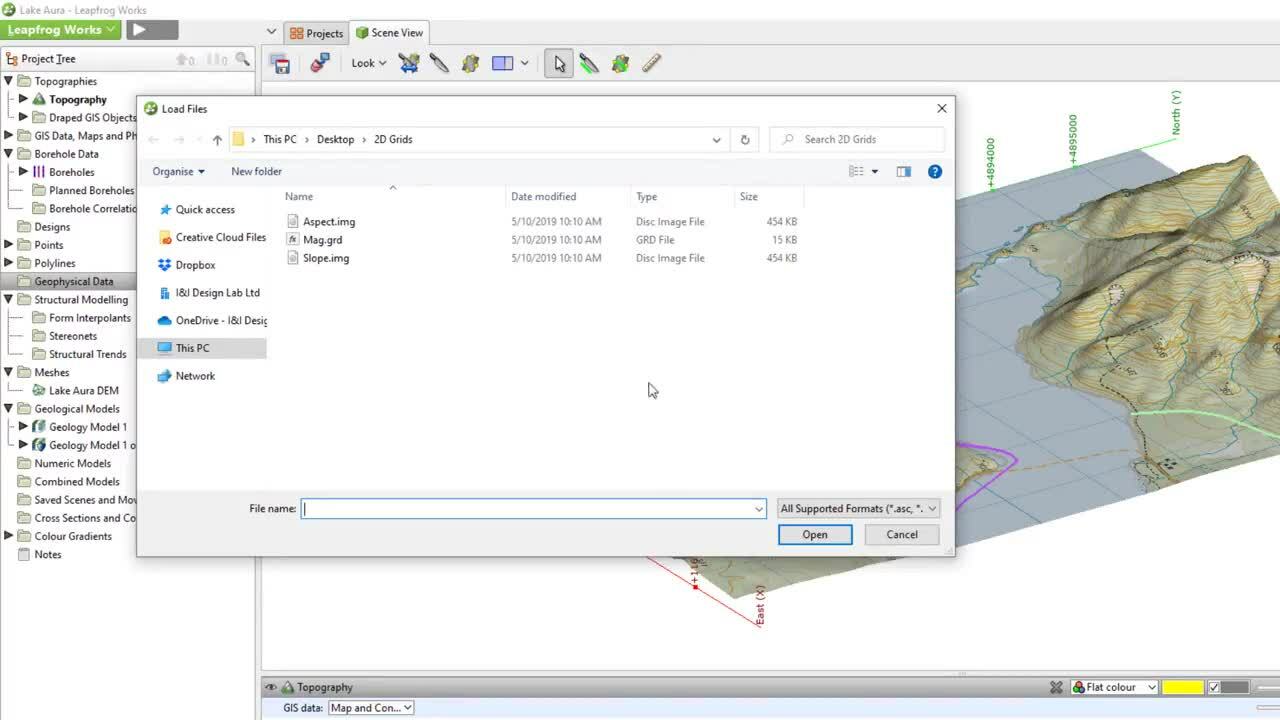The width and height of the screenshot is (1280, 720).
Task: Switch to the Scene View tab
Action: (390, 33)
